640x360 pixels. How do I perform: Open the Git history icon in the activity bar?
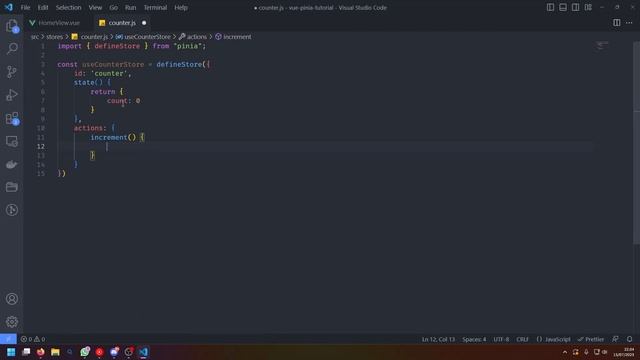click(x=12, y=210)
